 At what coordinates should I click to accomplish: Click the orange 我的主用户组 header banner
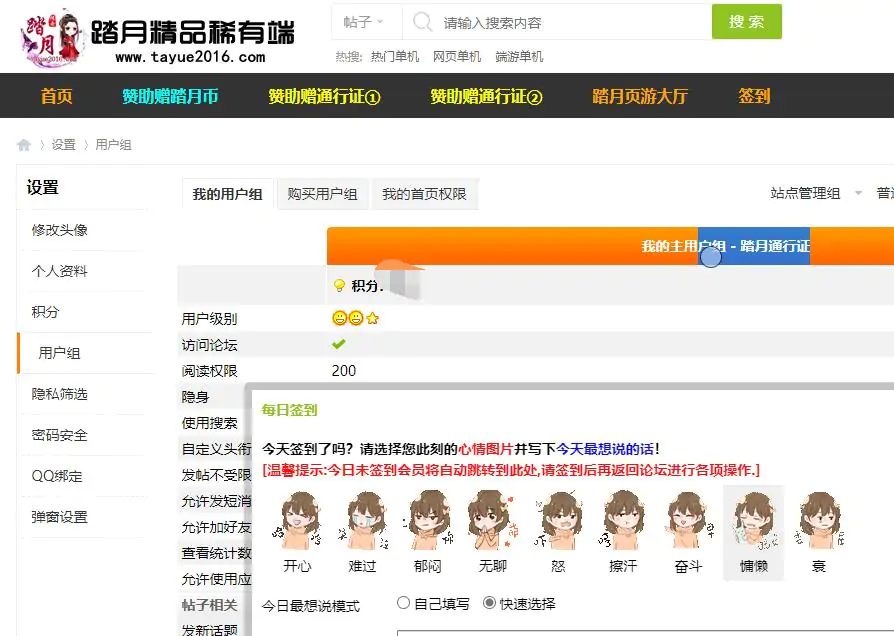click(x=610, y=246)
